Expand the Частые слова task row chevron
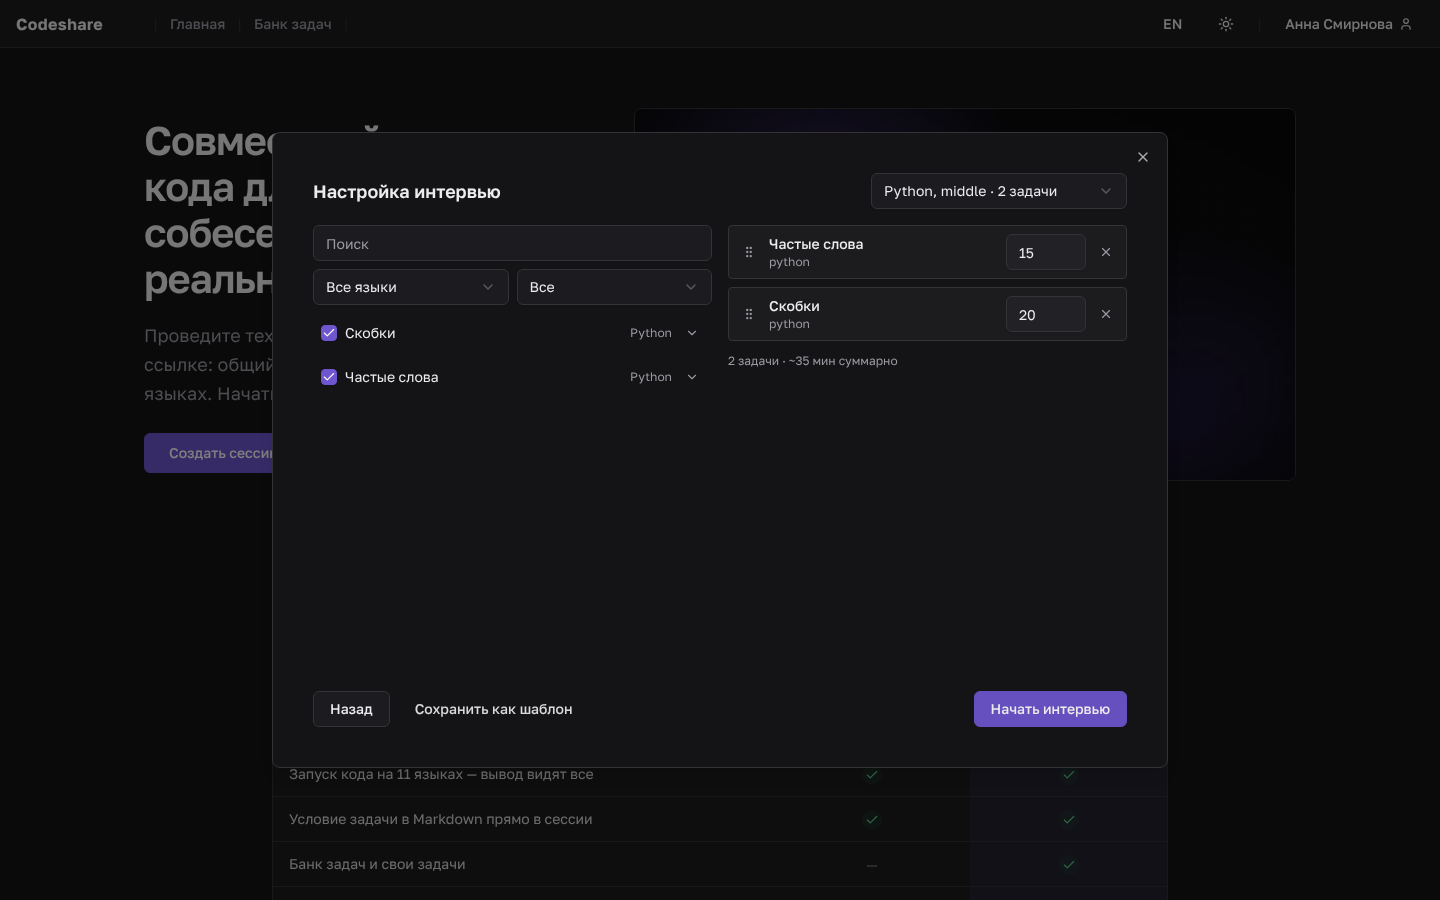This screenshot has width=1440, height=900. coord(692,377)
